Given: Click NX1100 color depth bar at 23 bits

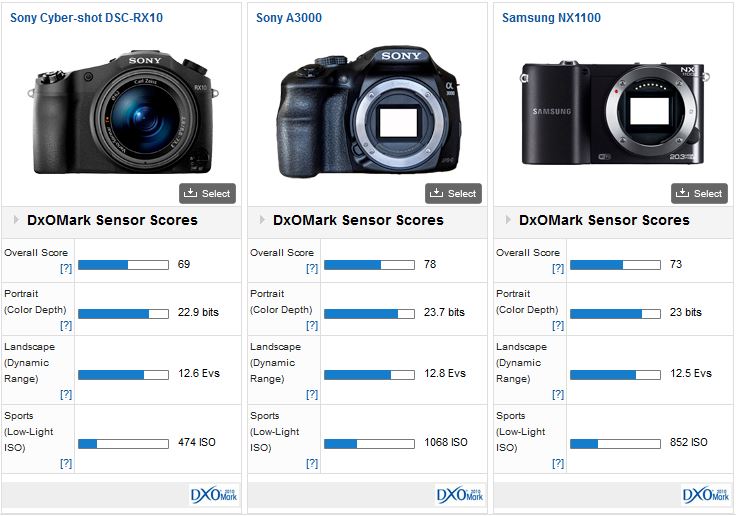Looking at the screenshot, I should tap(615, 314).
